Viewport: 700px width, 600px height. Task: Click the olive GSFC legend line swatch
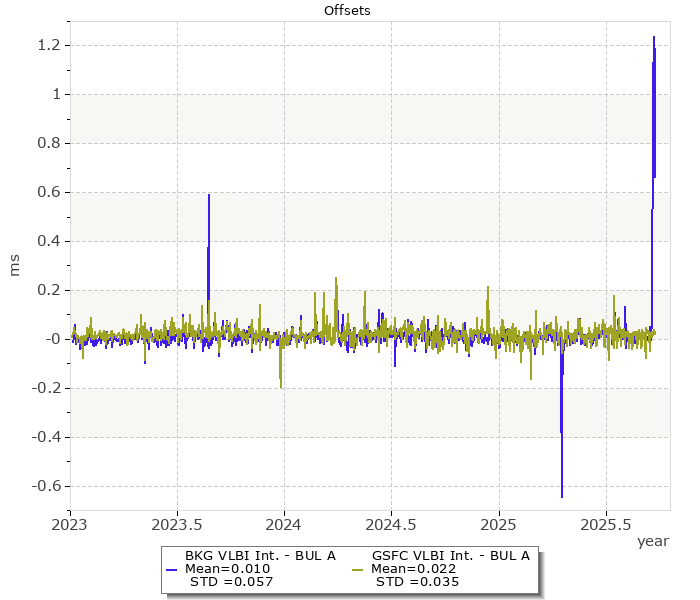[357, 569]
